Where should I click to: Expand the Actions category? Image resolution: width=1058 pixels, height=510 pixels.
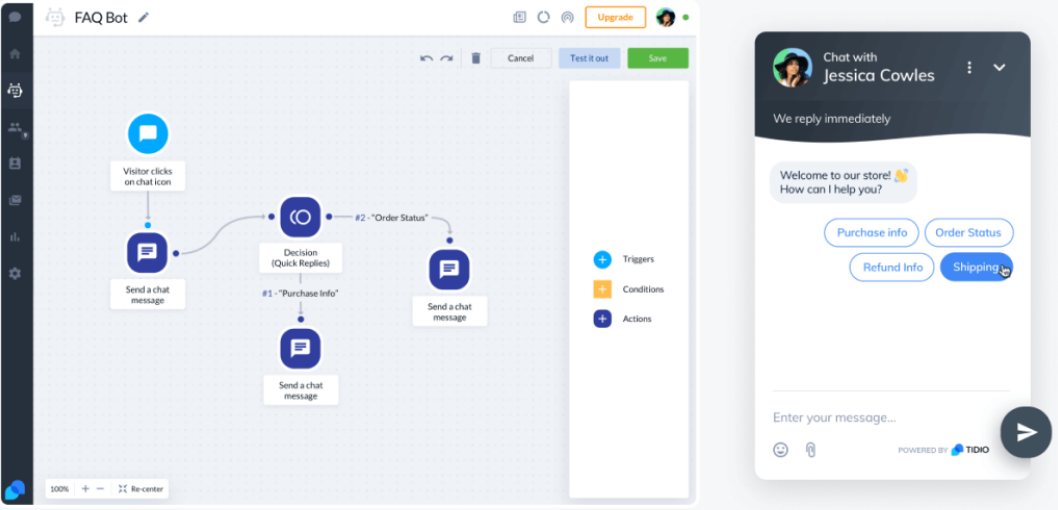602,319
